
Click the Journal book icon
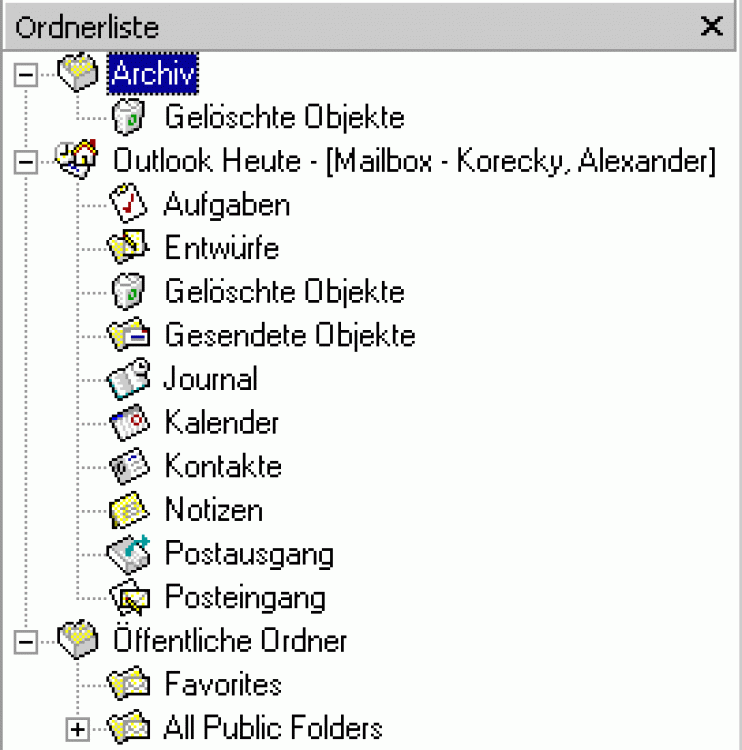point(132,379)
